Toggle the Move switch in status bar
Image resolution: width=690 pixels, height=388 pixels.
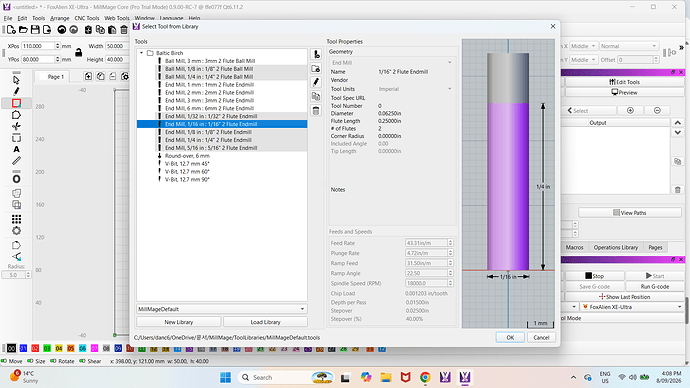click(x=4, y=361)
